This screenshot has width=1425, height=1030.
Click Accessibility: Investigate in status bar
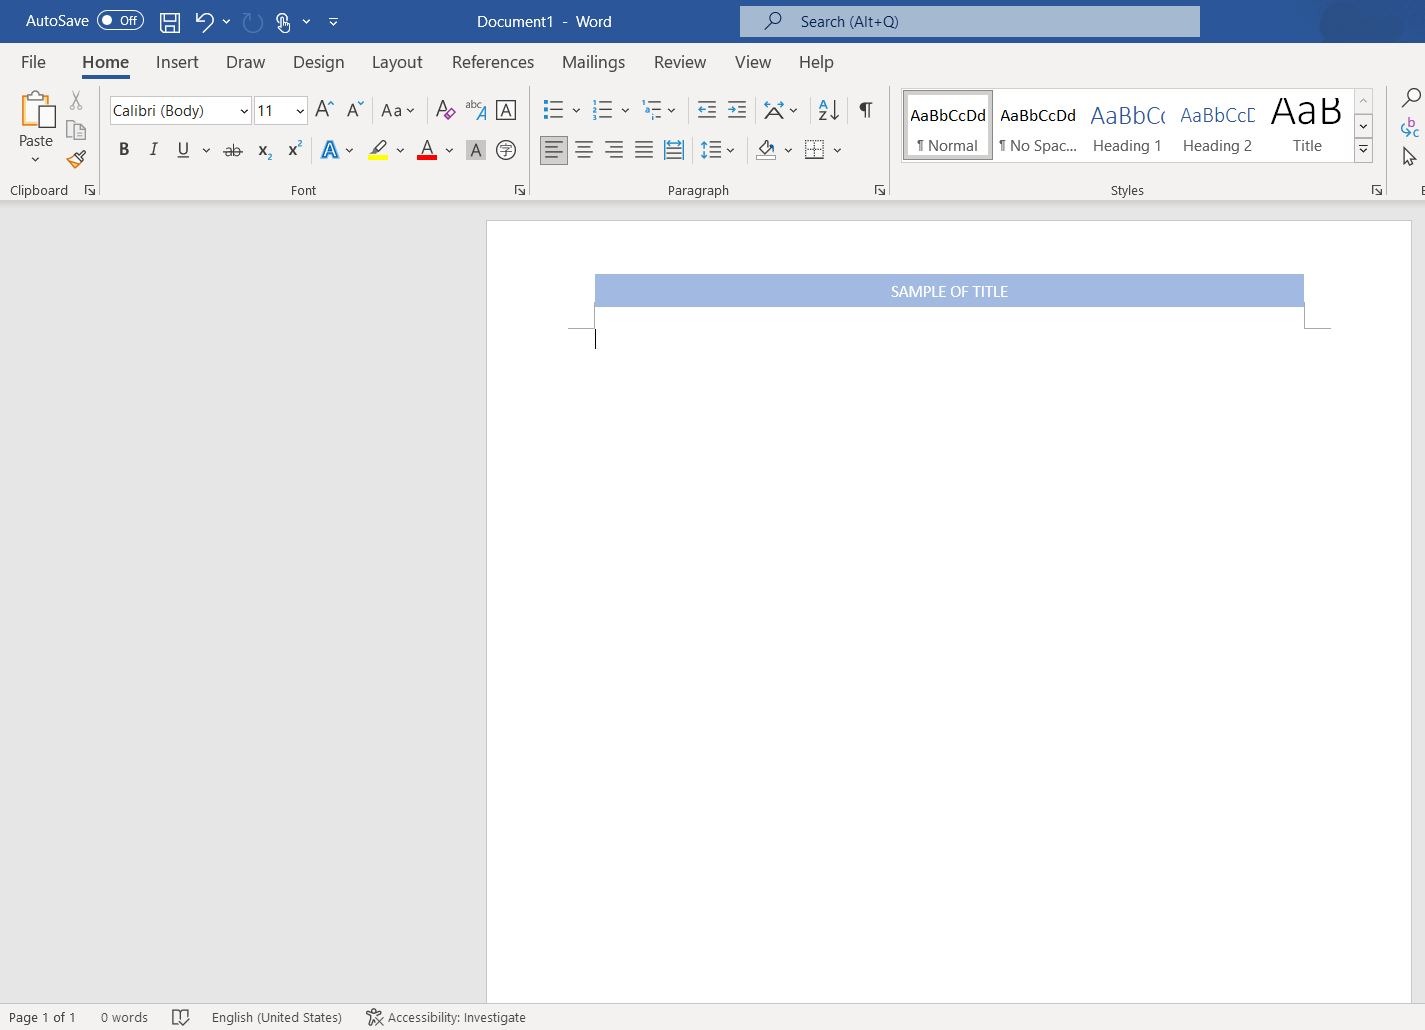(446, 1017)
